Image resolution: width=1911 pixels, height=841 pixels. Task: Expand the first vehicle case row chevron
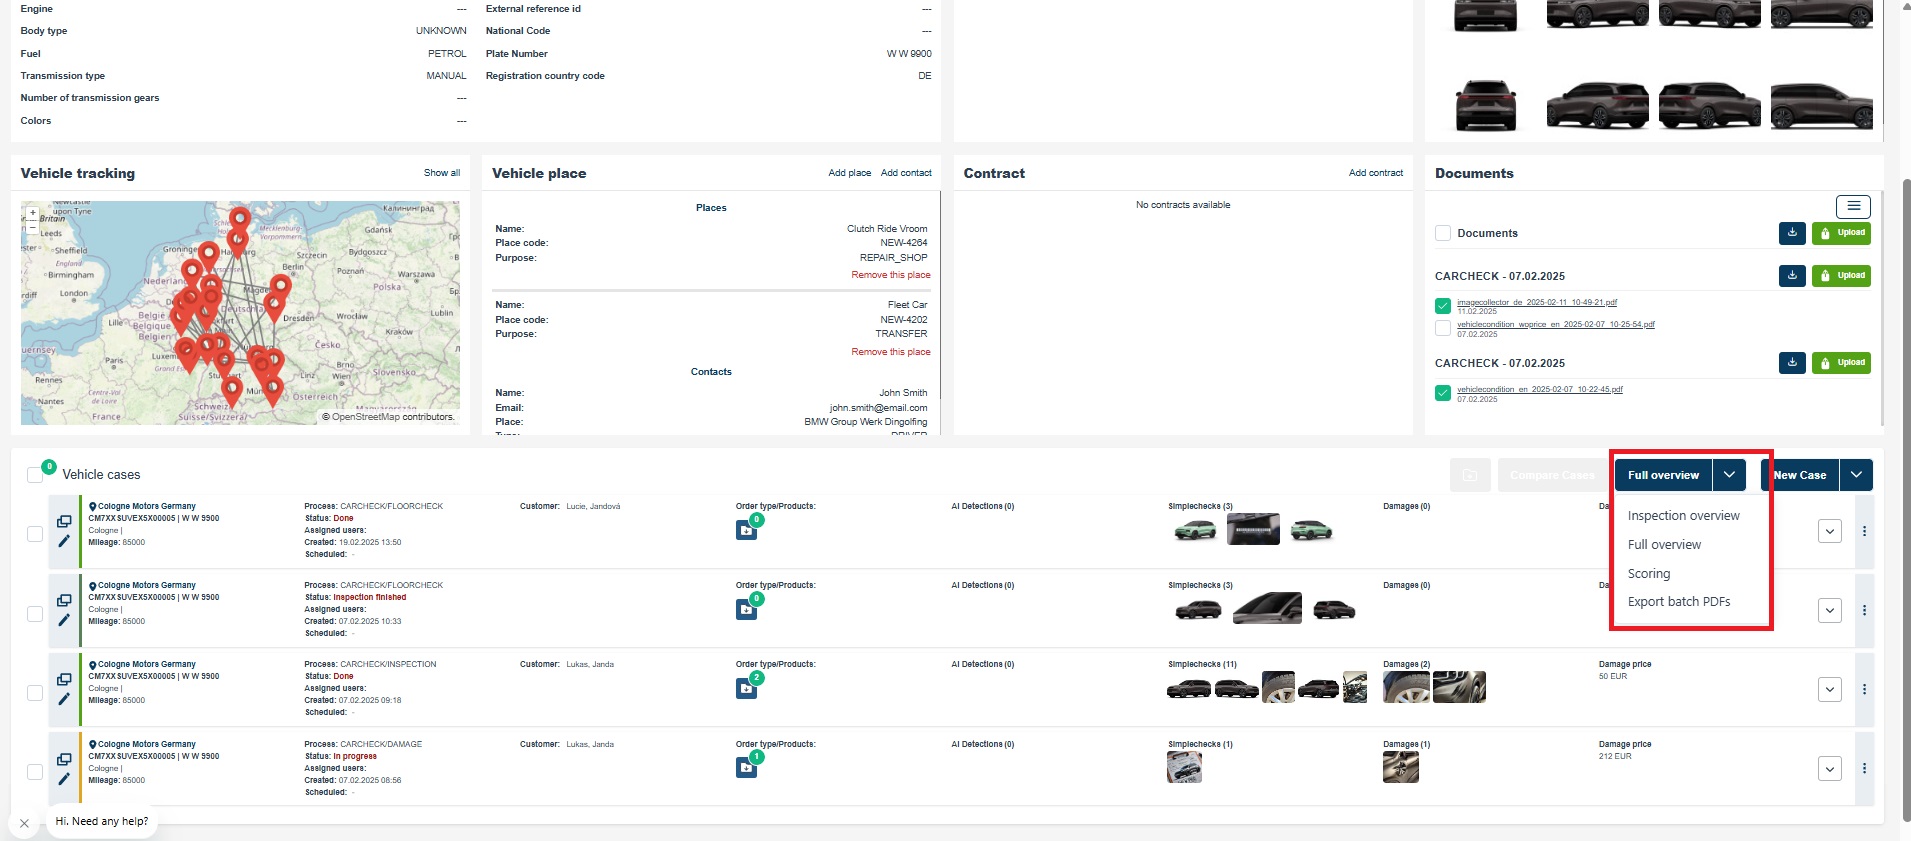click(1829, 531)
